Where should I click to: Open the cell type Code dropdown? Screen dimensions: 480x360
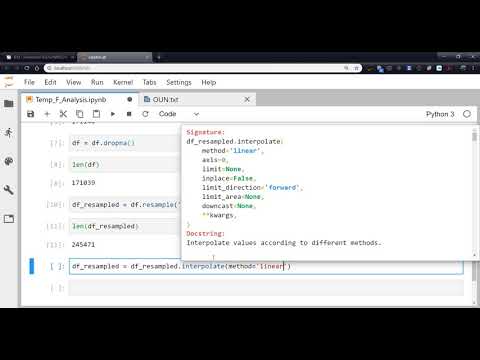click(x=179, y=114)
